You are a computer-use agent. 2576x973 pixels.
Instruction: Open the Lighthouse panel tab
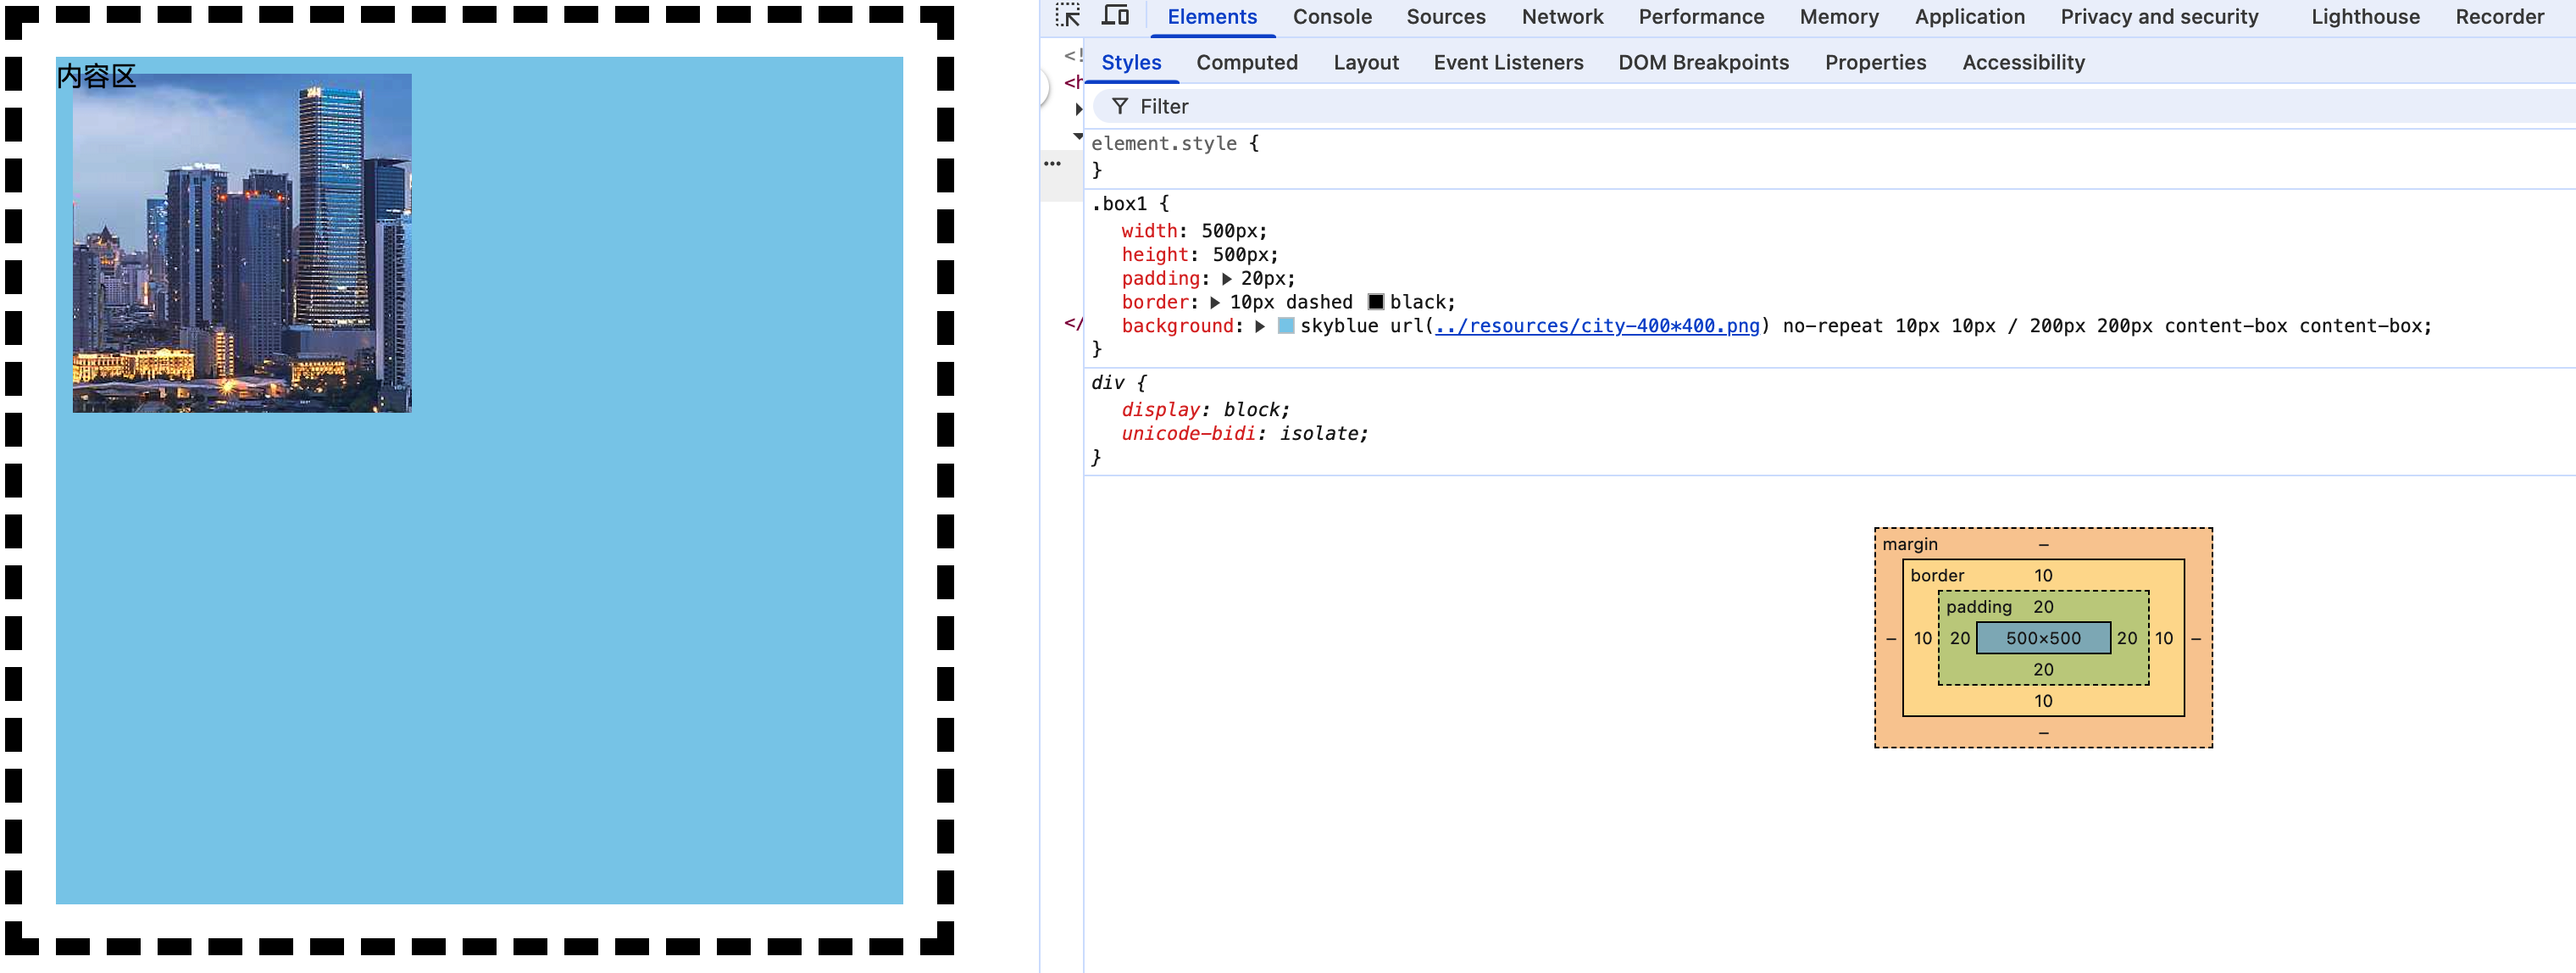2364,17
